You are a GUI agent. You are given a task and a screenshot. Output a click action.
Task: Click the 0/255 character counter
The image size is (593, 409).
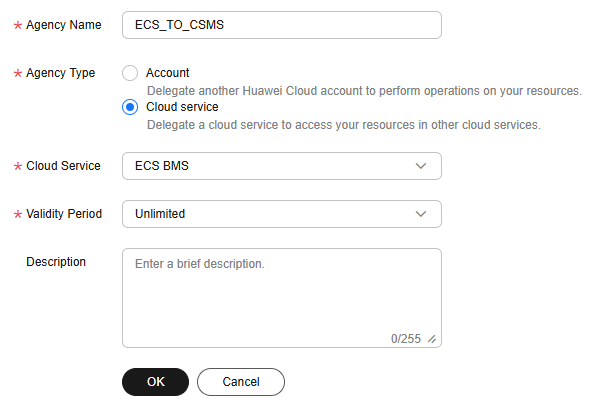pos(406,339)
